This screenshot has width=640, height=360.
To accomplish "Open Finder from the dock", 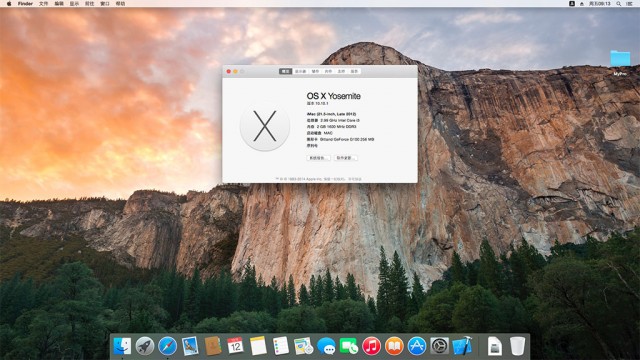I will click(122, 346).
